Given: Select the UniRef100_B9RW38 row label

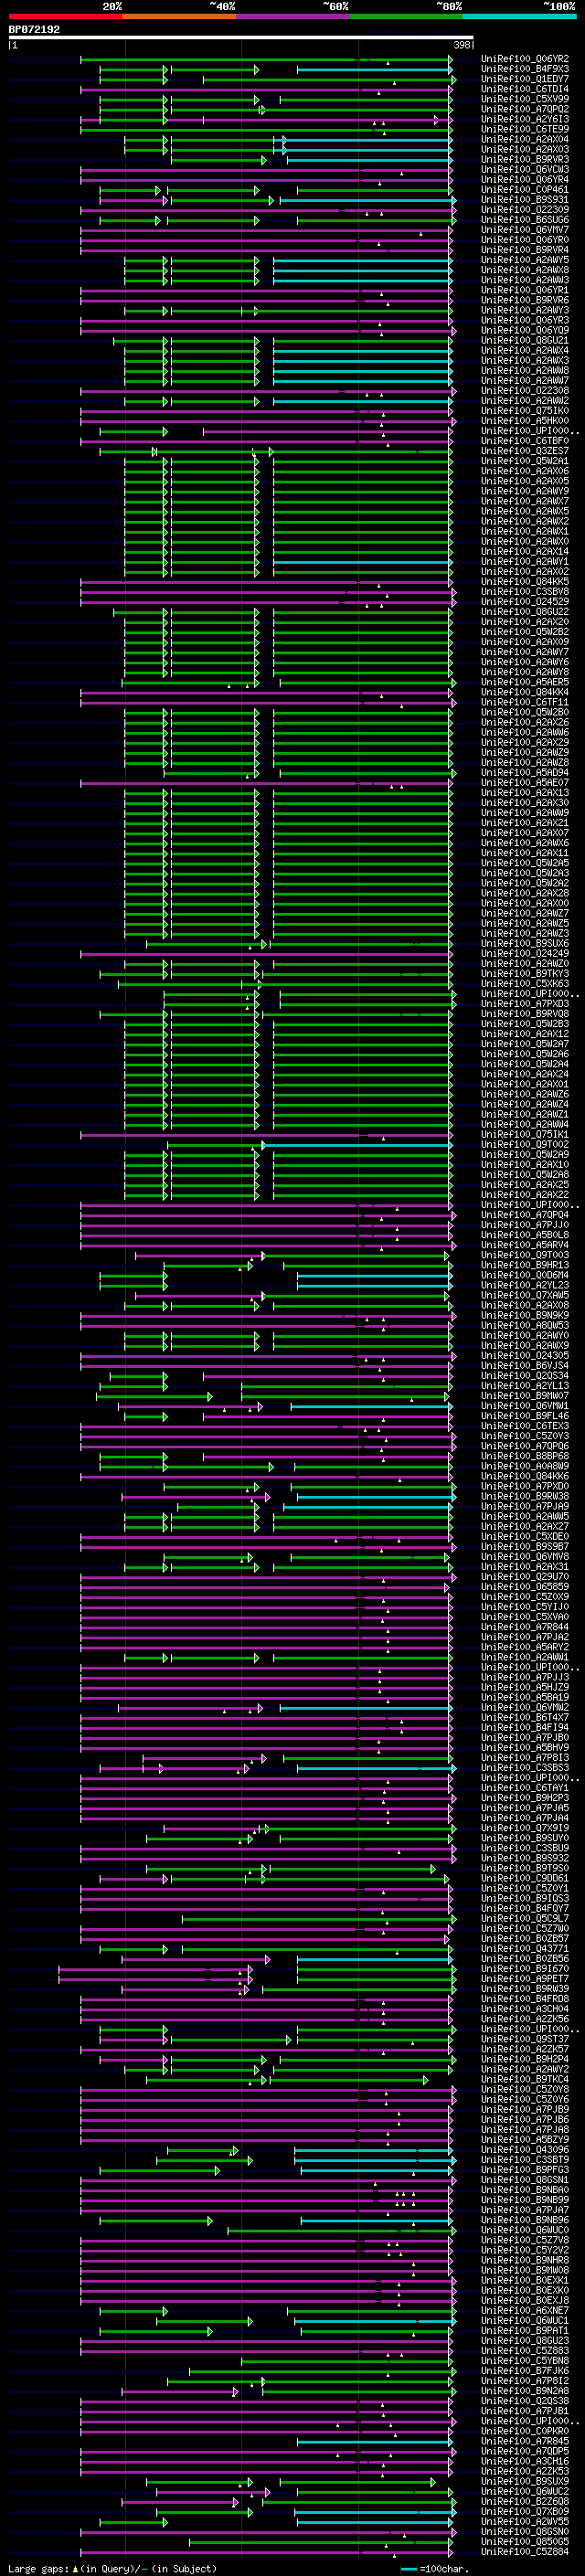Looking at the screenshot, I should [525, 1497].
